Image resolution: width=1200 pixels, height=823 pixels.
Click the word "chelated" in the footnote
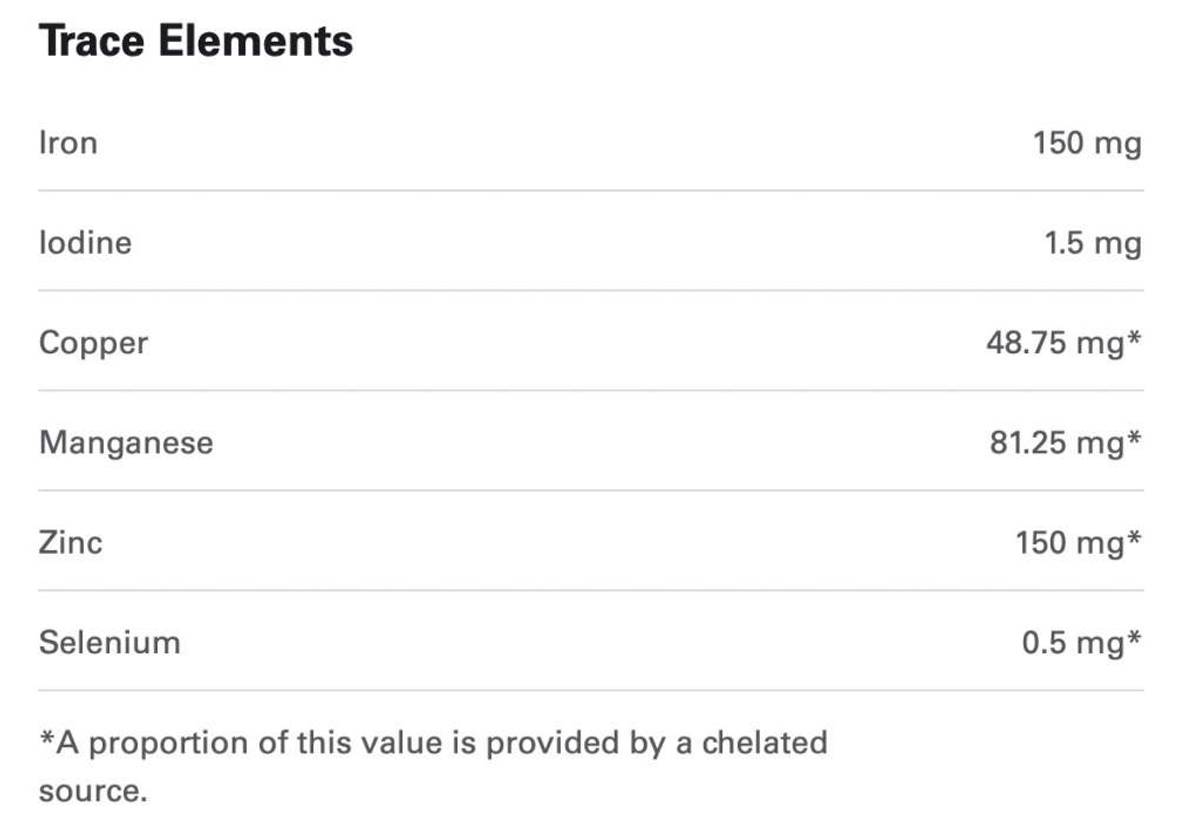(764, 743)
